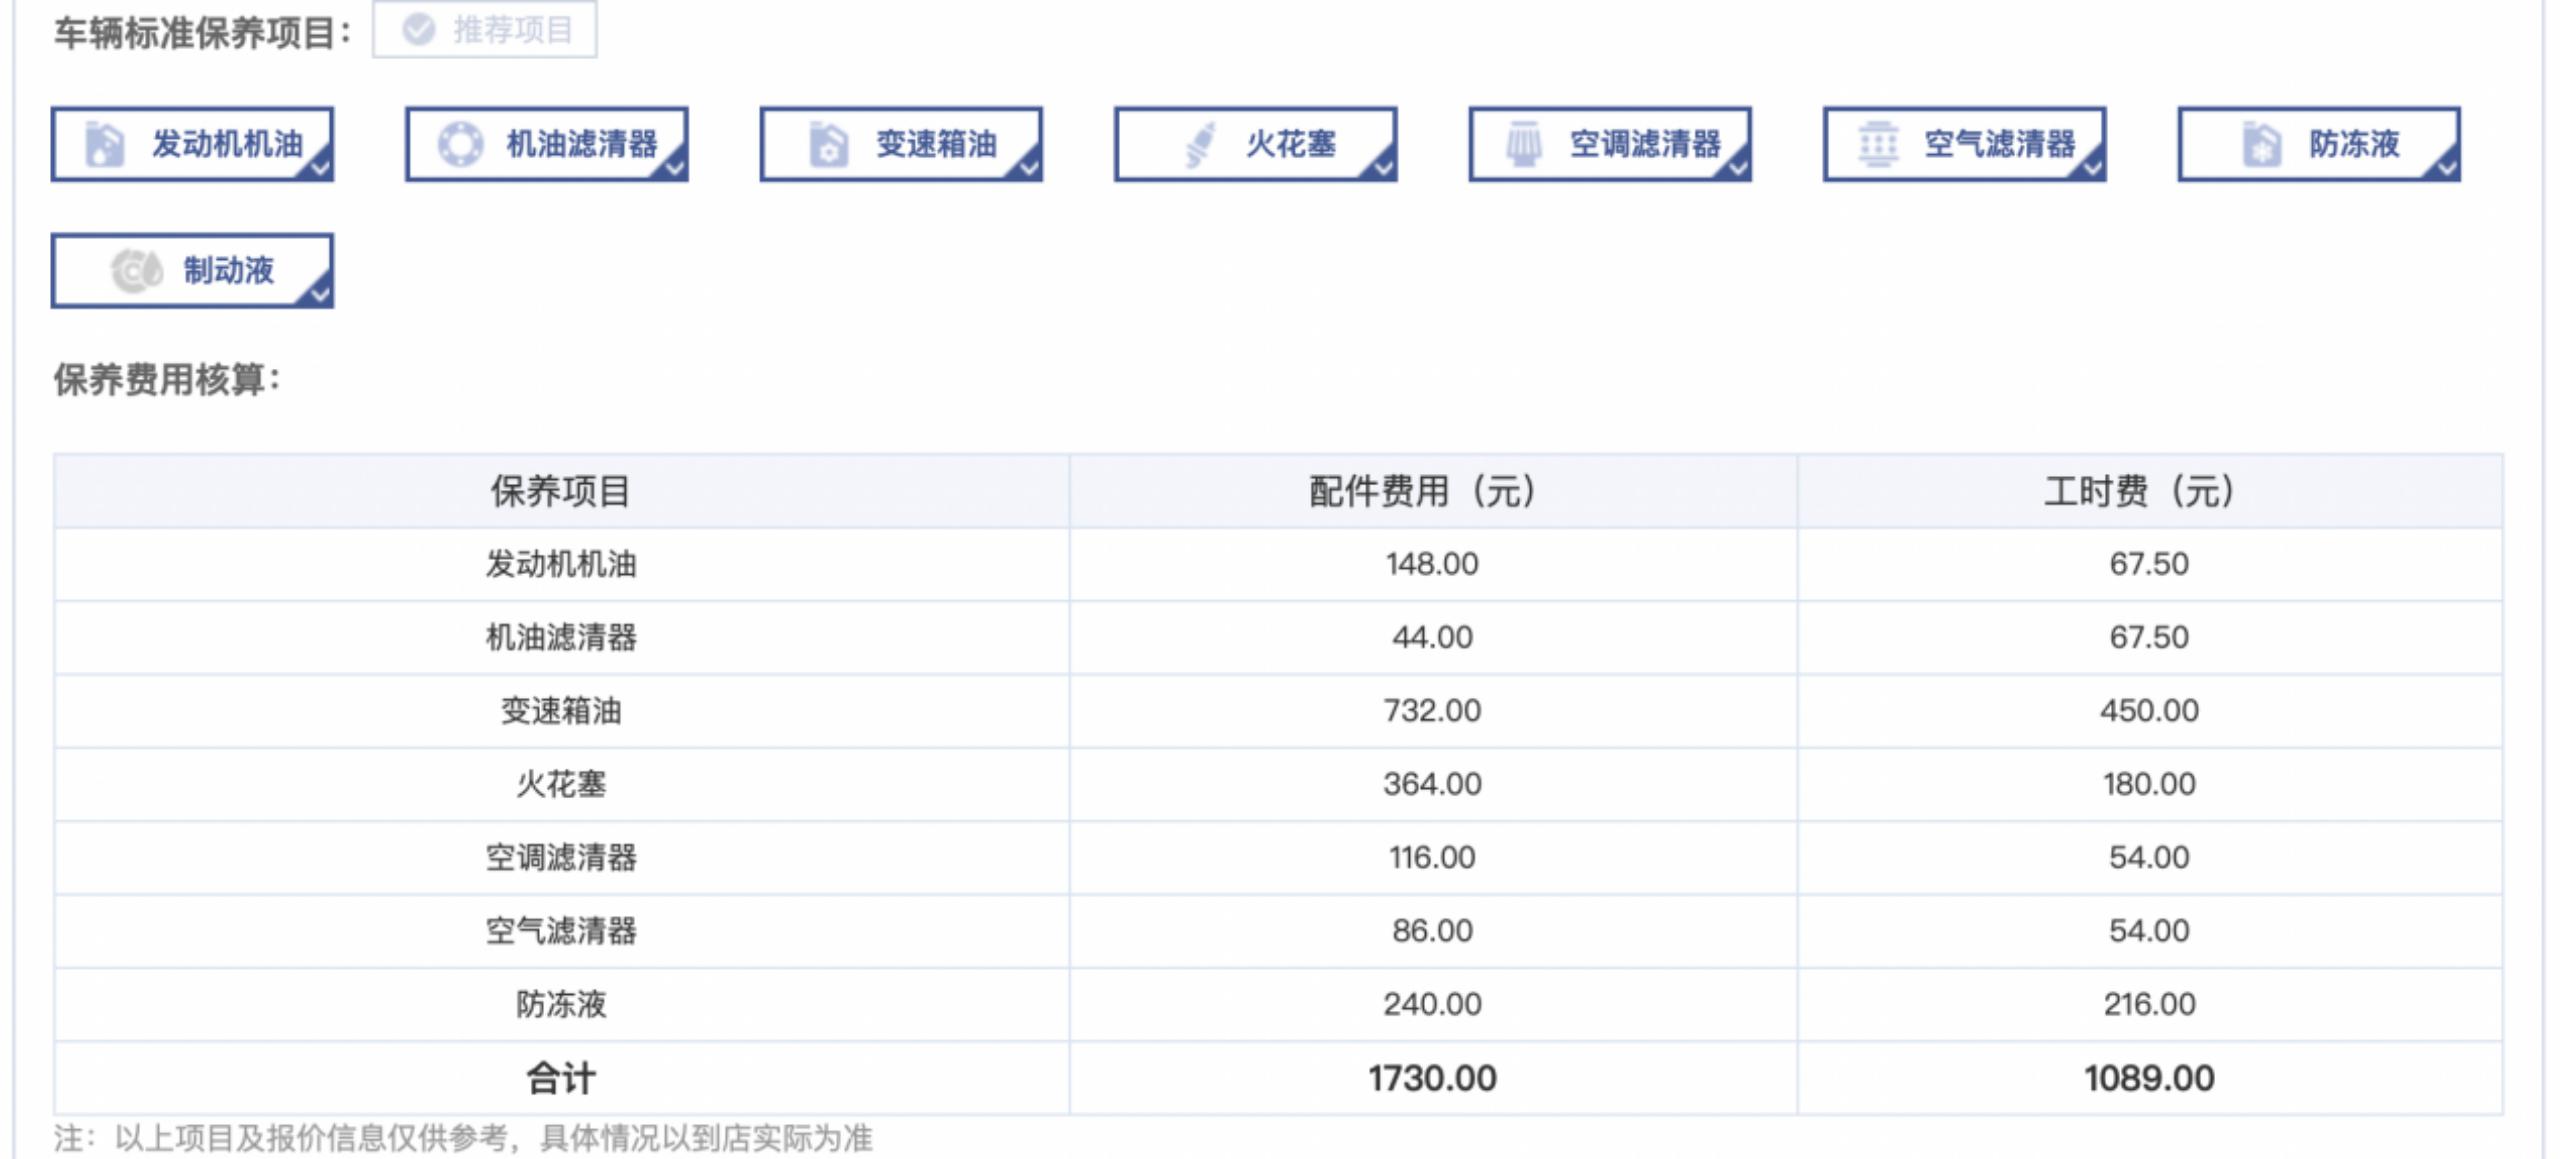Click the circular check icon inside 推荐项目
The height and width of the screenshot is (1159, 2560).
(x=418, y=30)
